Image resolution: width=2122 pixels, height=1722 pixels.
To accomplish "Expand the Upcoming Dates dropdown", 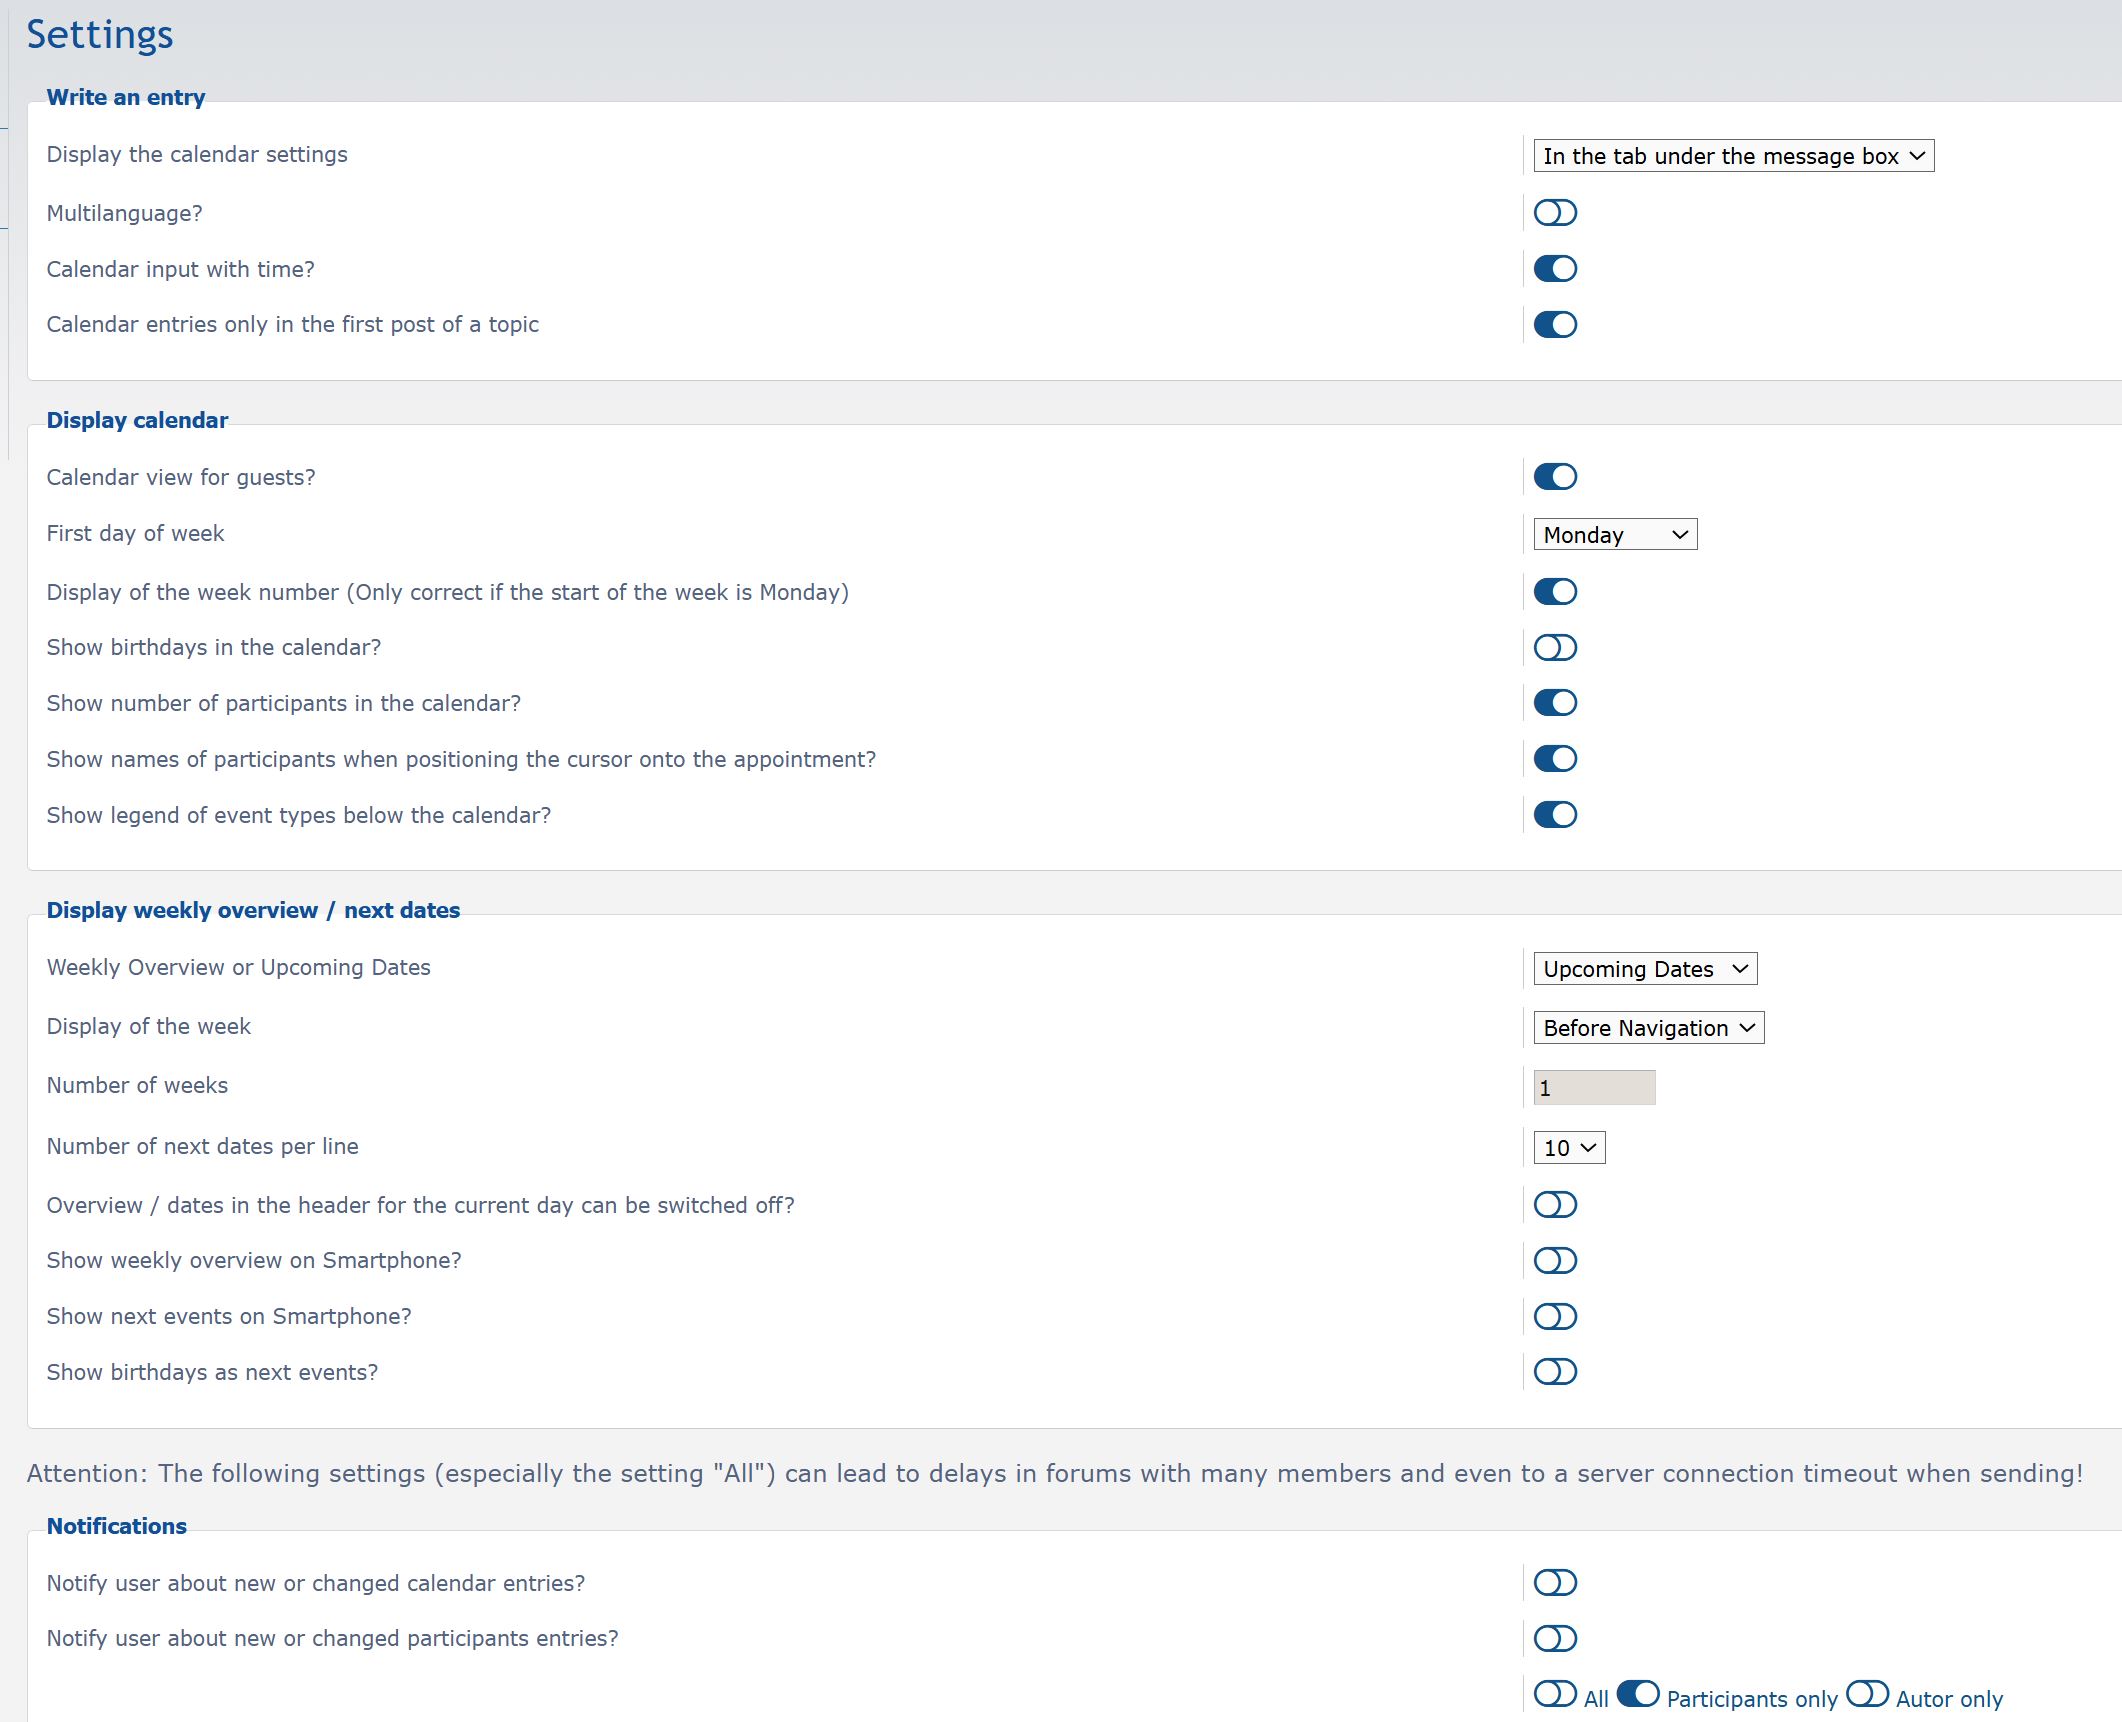I will (1645, 969).
